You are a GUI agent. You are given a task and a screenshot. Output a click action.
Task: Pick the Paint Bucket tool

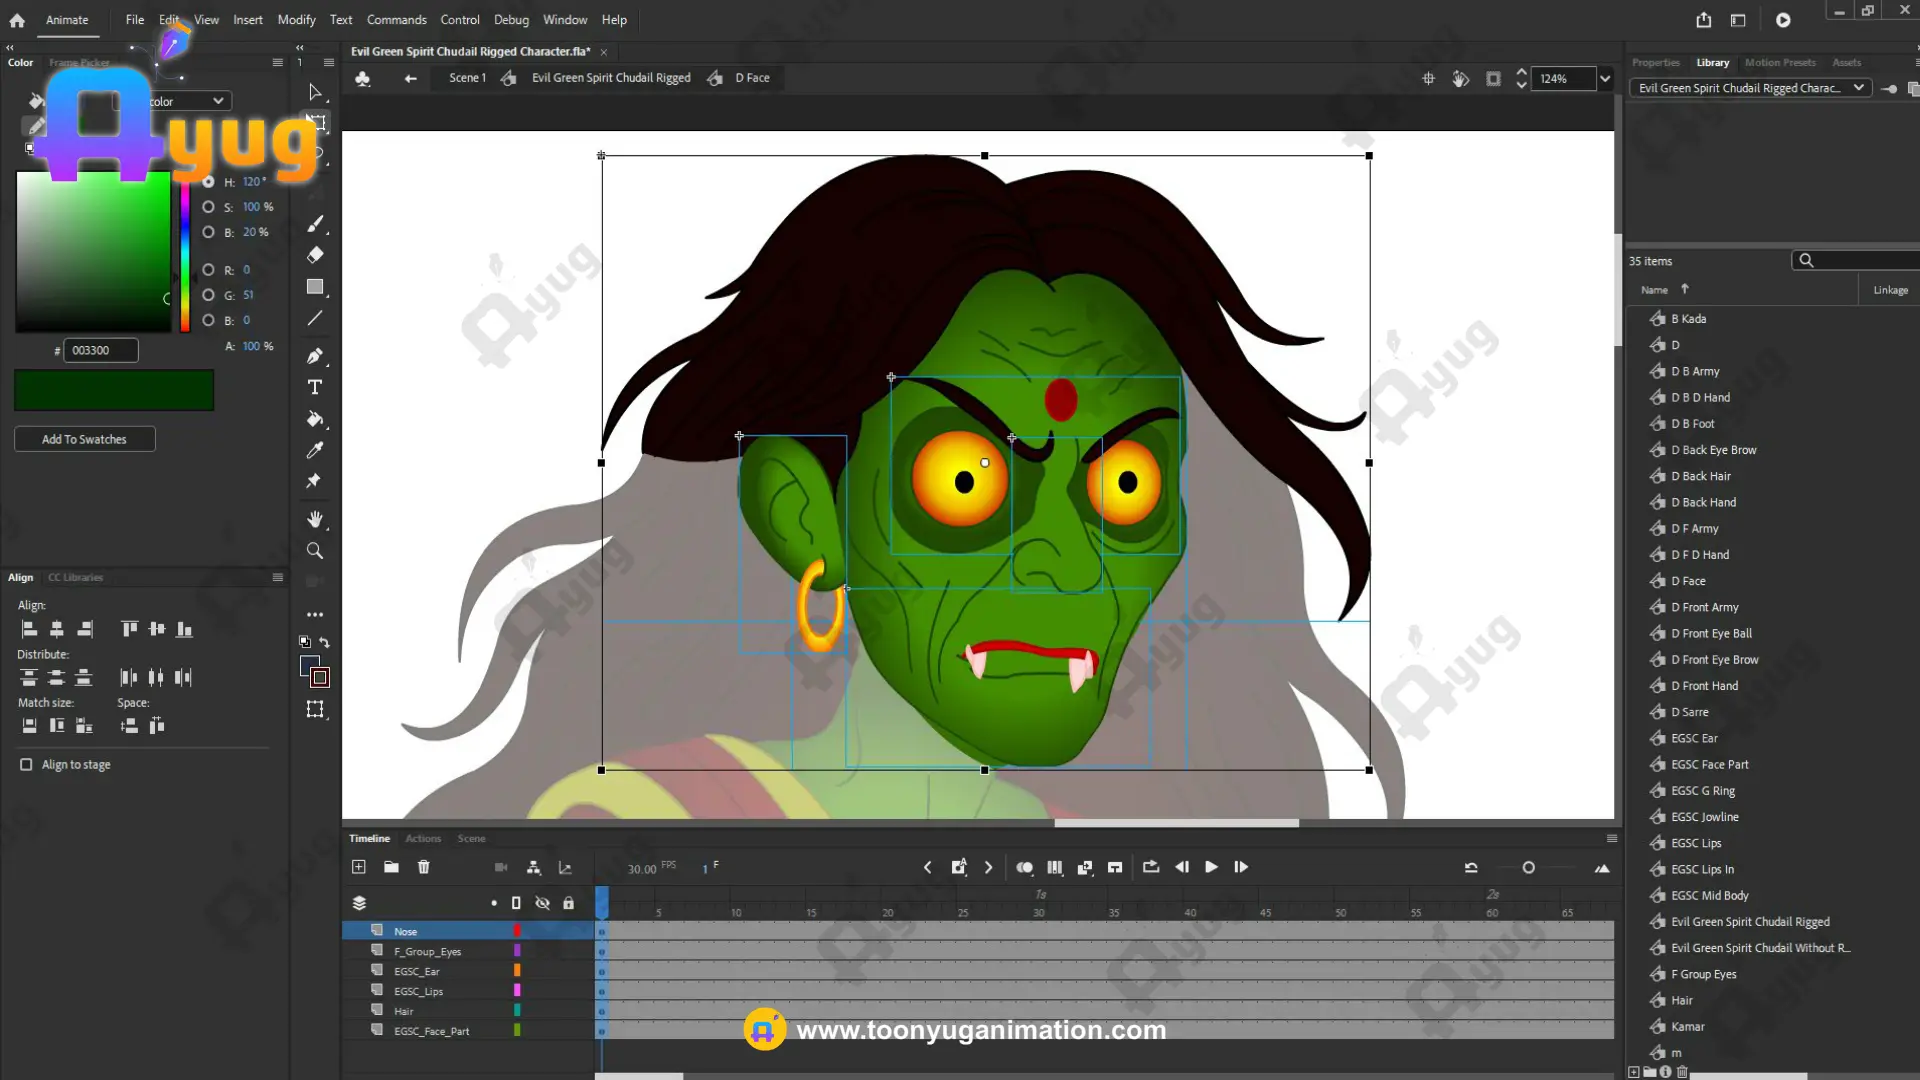point(315,419)
